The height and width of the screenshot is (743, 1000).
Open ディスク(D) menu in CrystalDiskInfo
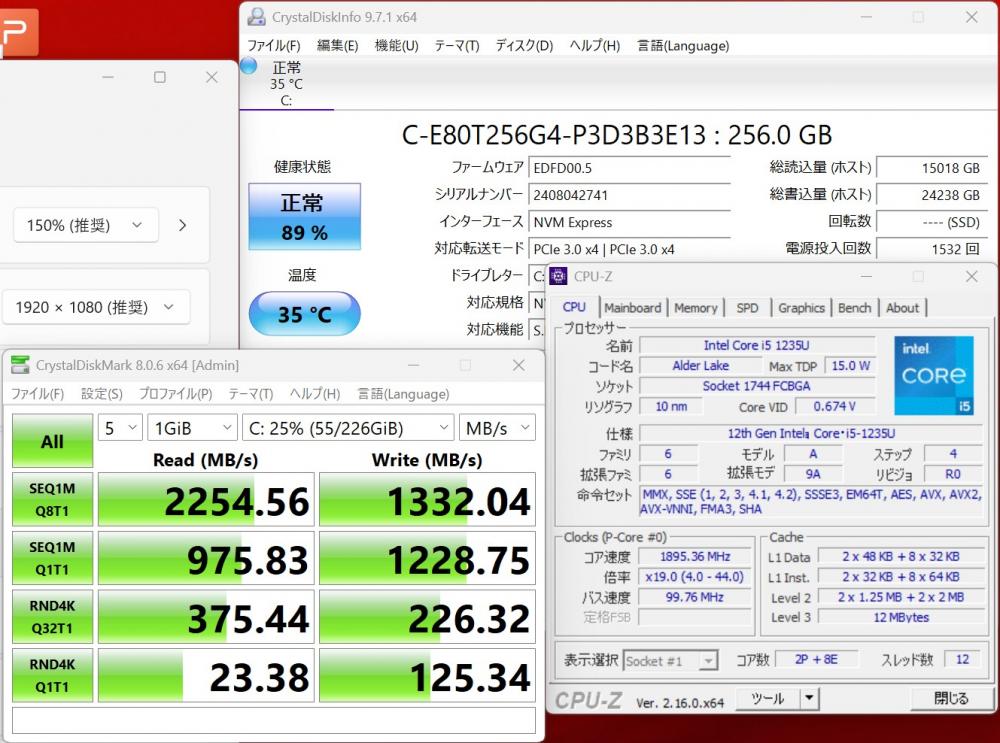click(524, 46)
